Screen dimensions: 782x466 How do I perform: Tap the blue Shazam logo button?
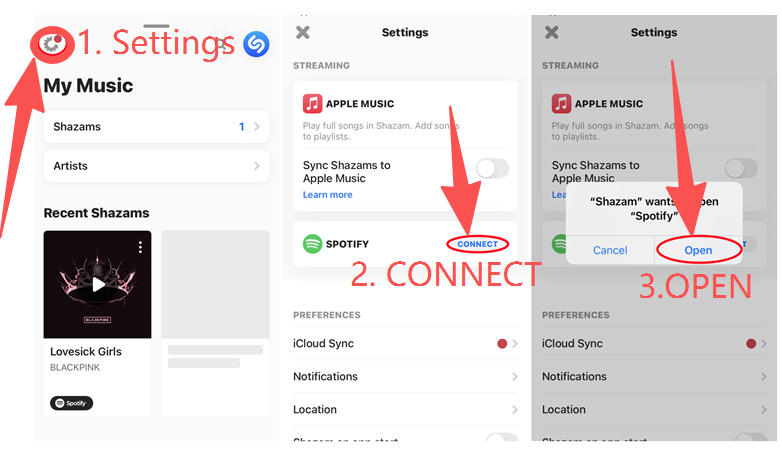256,44
